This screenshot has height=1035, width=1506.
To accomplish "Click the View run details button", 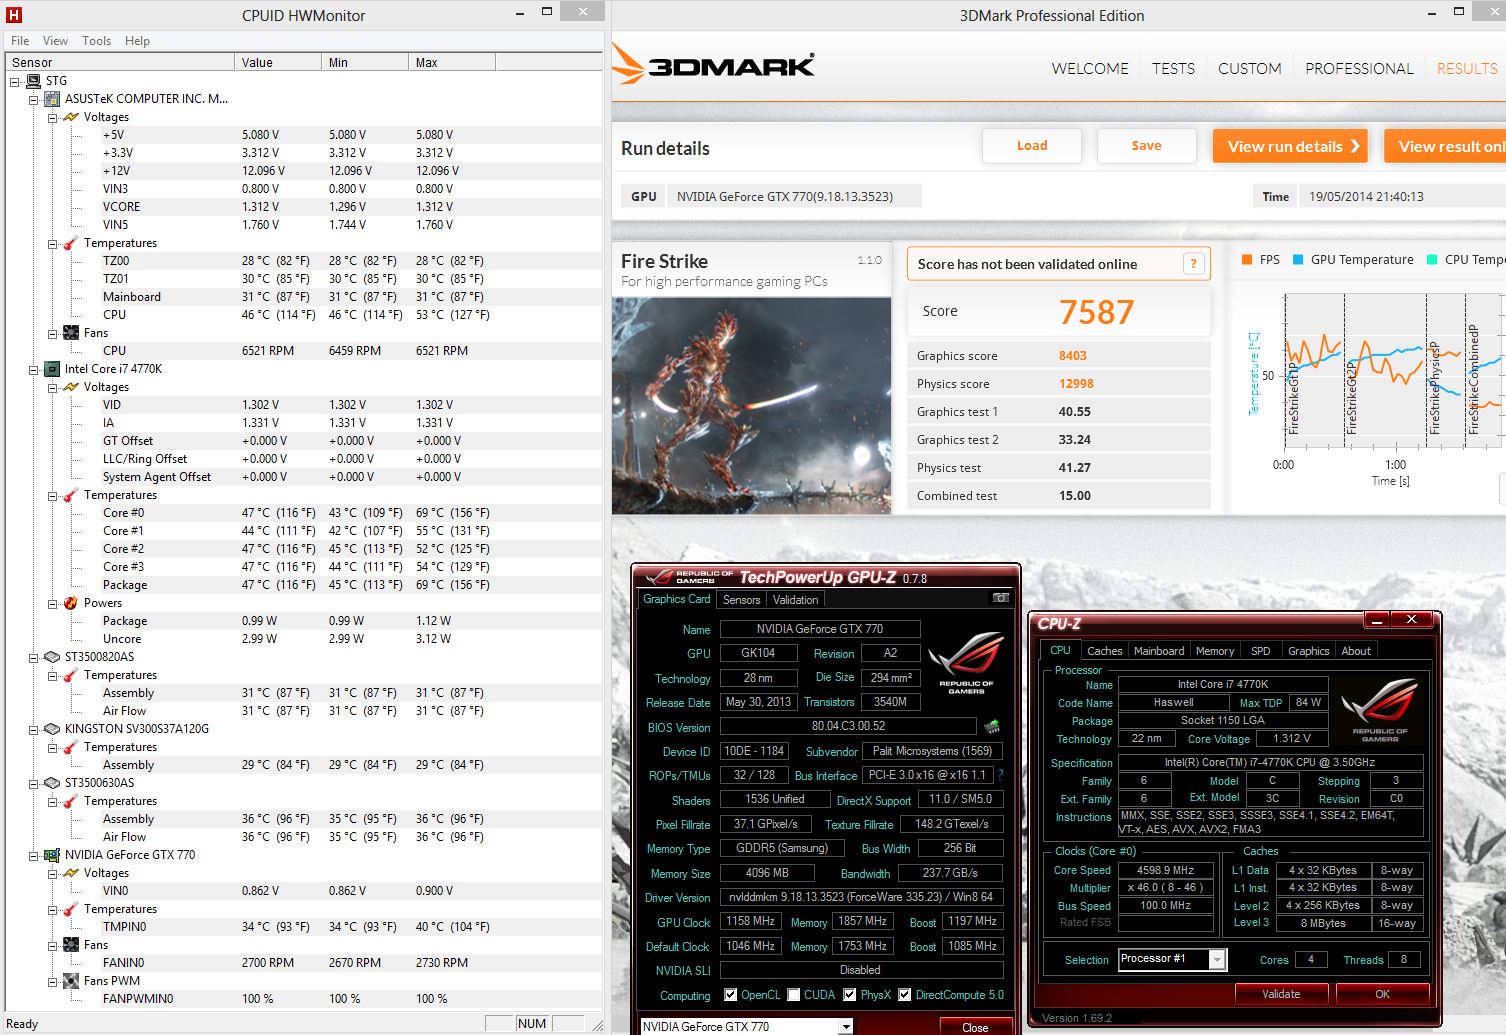I will (1293, 146).
